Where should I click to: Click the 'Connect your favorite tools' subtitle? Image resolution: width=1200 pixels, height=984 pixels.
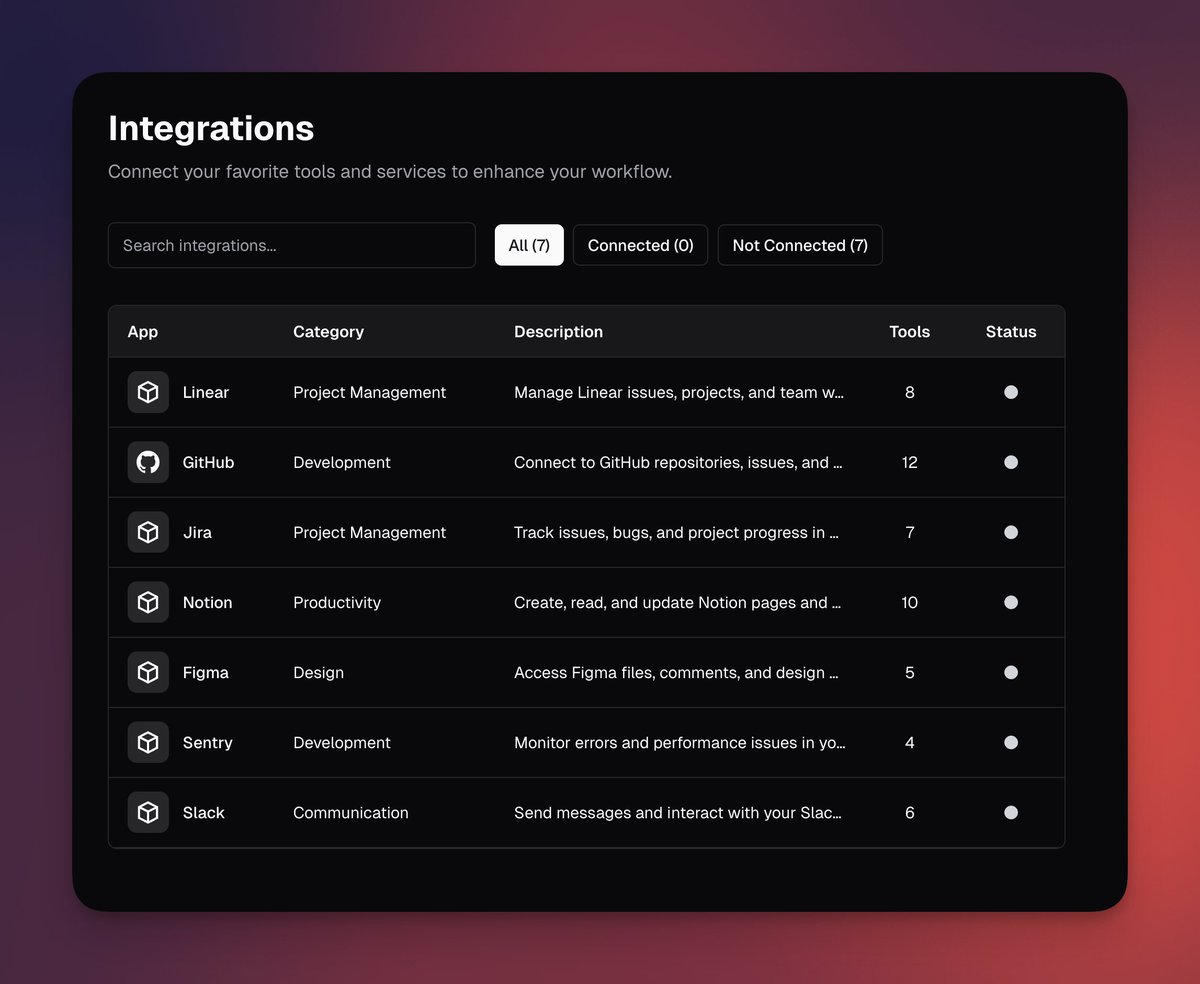(x=390, y=171)
